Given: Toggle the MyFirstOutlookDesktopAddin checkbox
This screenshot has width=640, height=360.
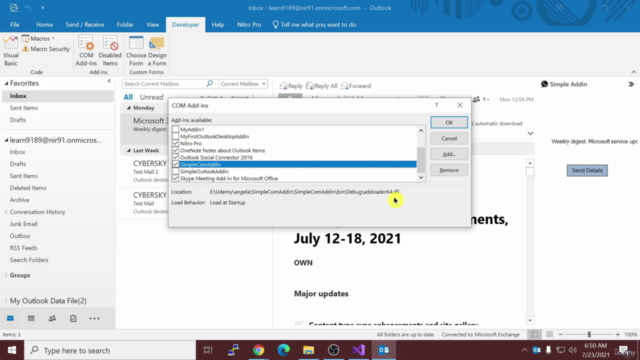Looking at the screenshot, I should point(176,136).
